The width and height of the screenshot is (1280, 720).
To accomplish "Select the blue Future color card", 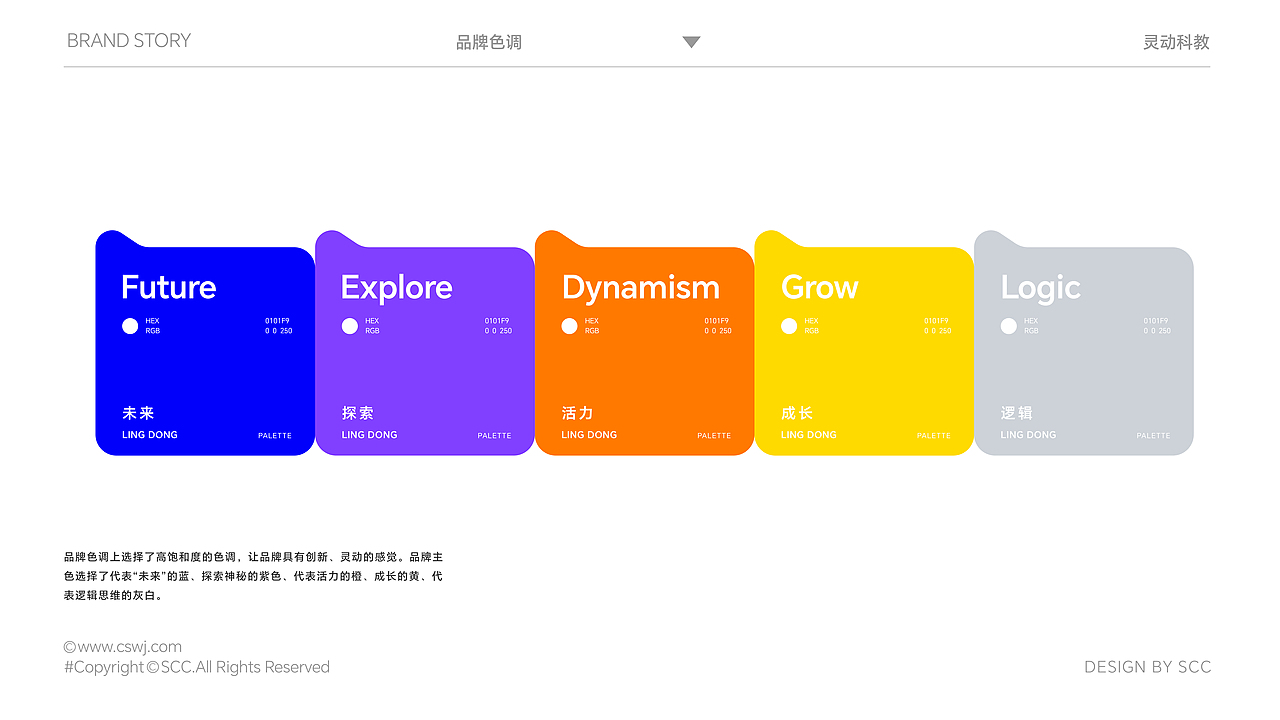I will [x=204, y=343].
